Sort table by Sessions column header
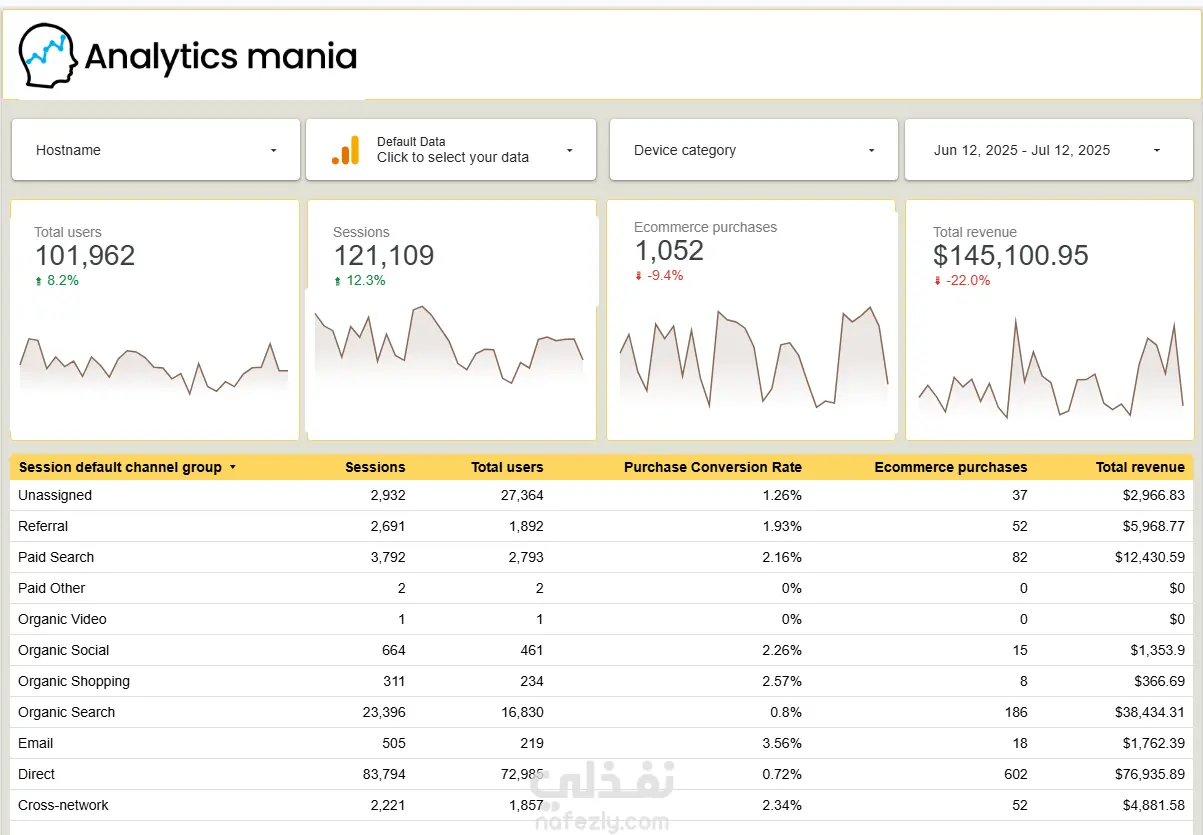 click(x=375, y=467)
